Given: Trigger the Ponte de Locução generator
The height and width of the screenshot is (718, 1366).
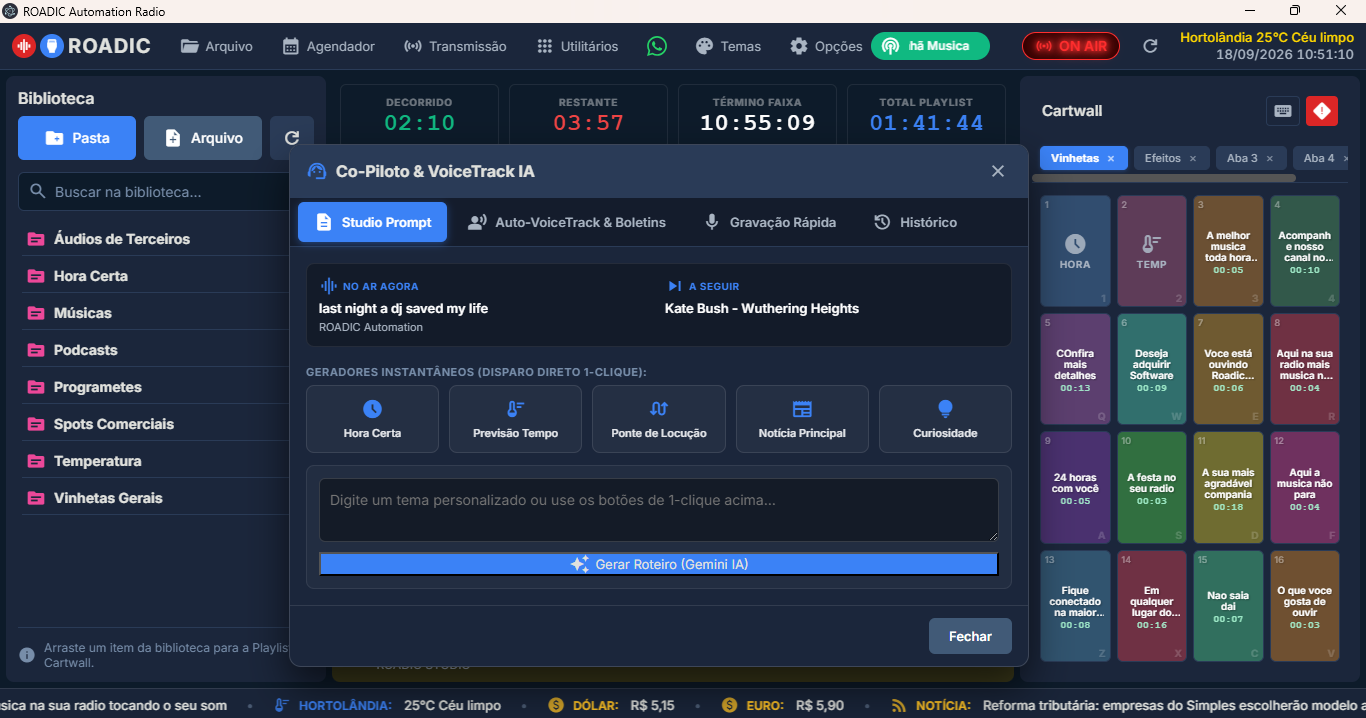Looking at the screenshot, I should point(659,419).
